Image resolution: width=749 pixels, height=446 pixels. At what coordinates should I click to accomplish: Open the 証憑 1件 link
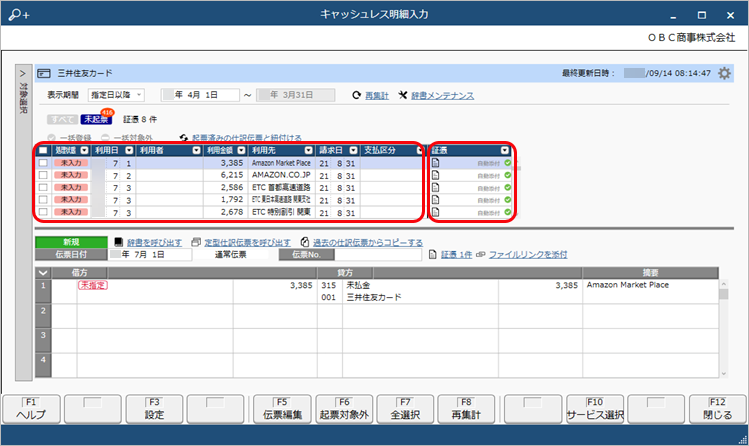(456, 255)
